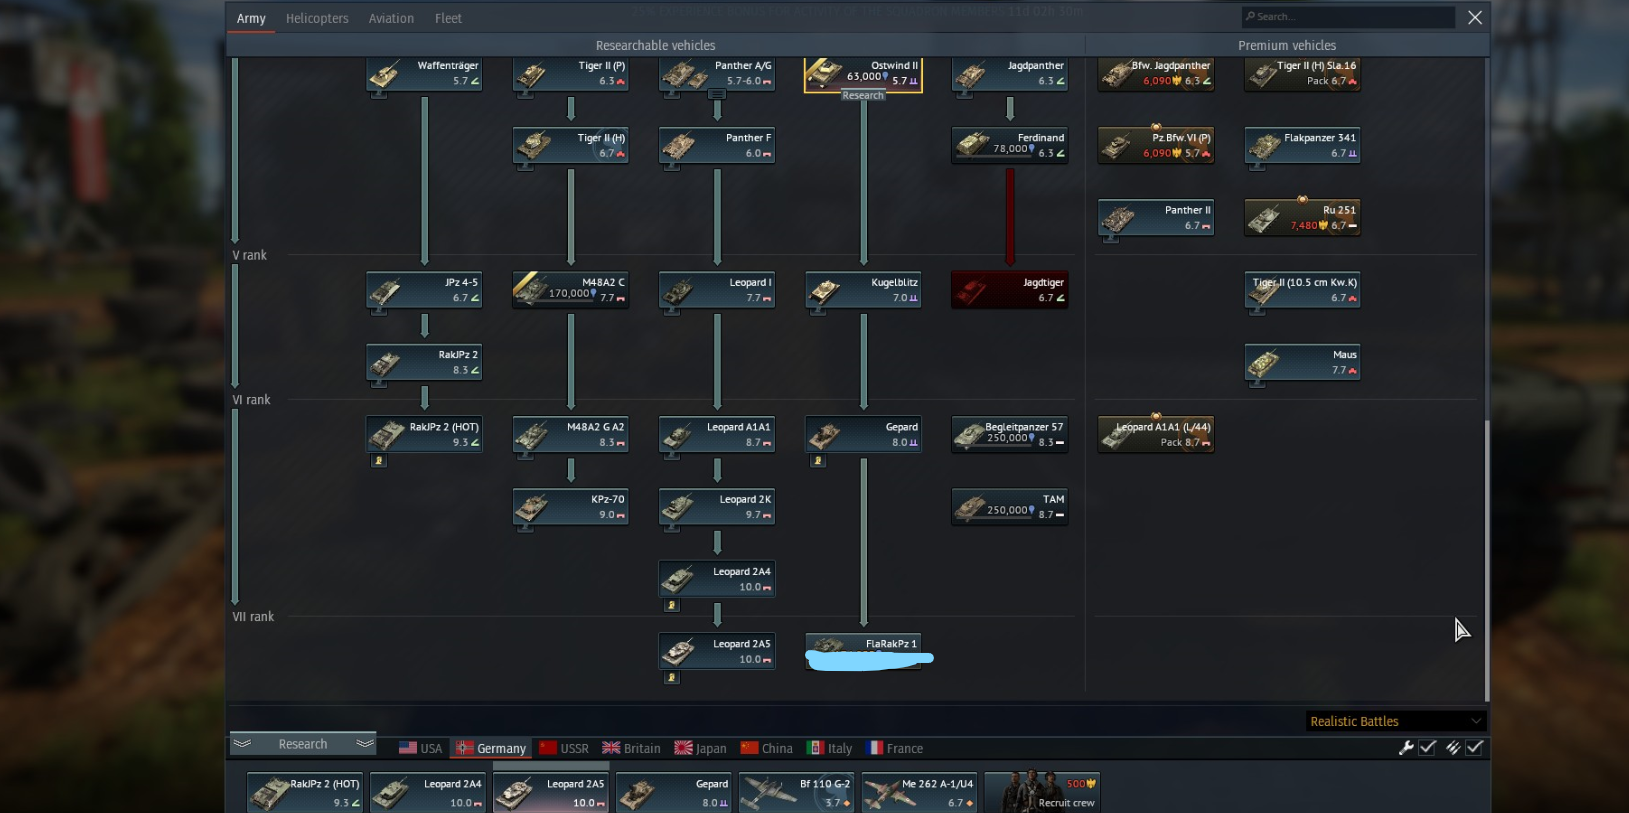This screenshot has height=813, width=1629.
Task: Click the Recruit crew slot icon
Action: 1042,791
